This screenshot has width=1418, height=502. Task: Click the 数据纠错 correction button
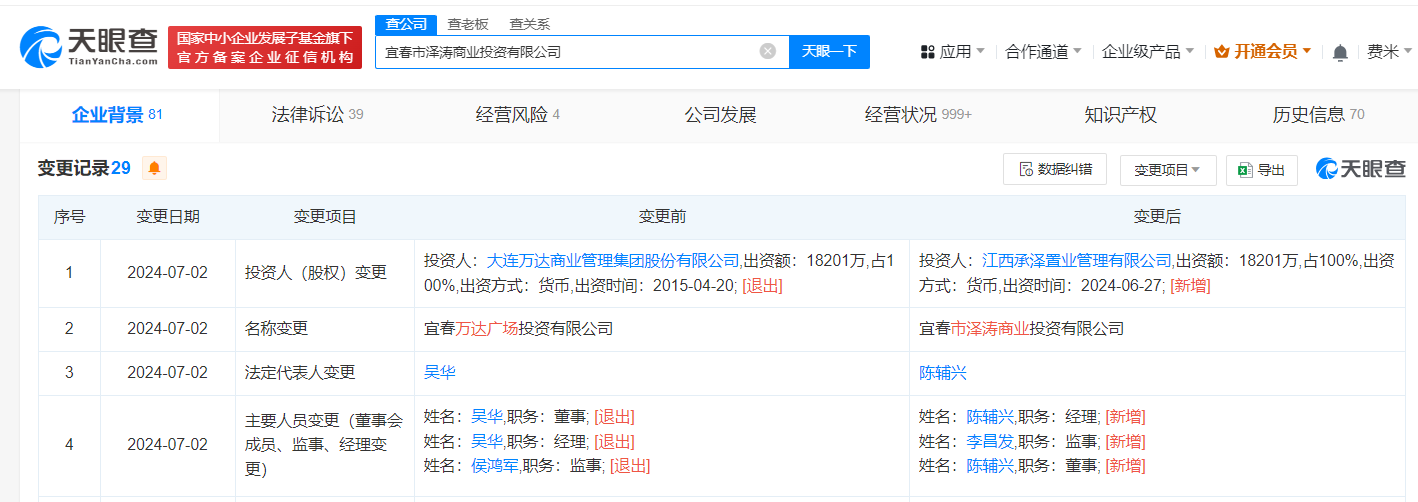[1054, 170]
